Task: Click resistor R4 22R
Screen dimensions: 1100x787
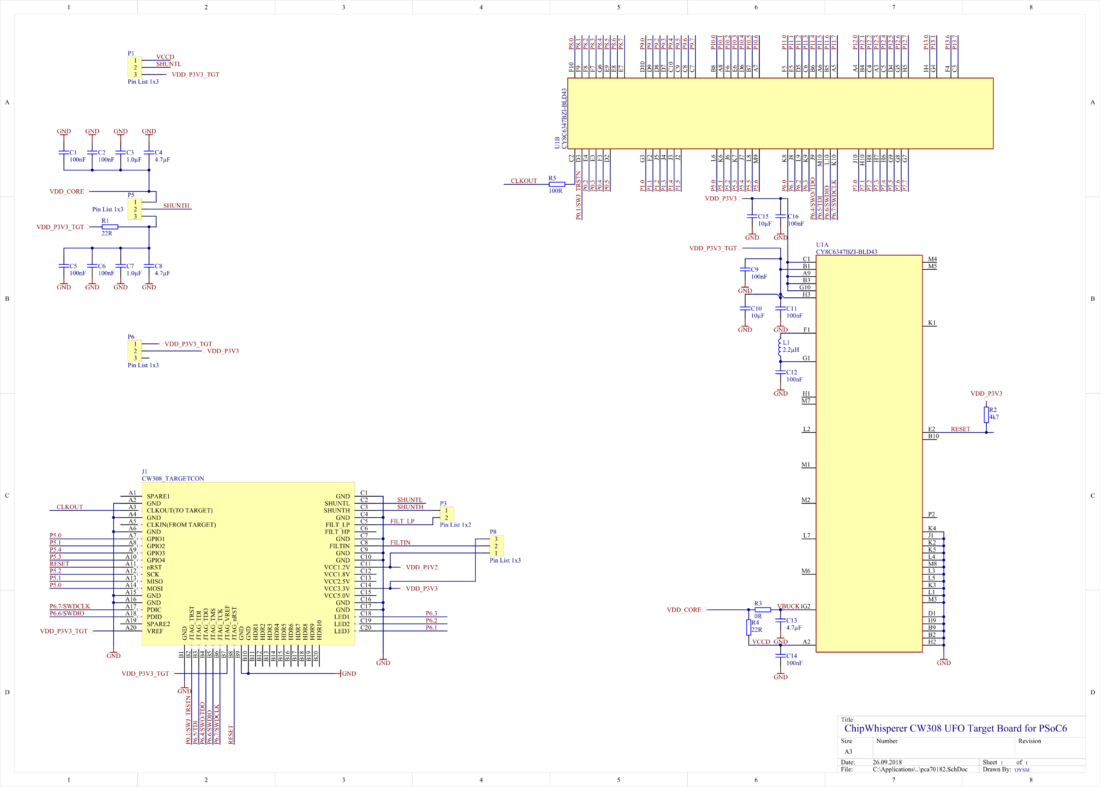Action: pyautogui.click(x=749, y=627)
